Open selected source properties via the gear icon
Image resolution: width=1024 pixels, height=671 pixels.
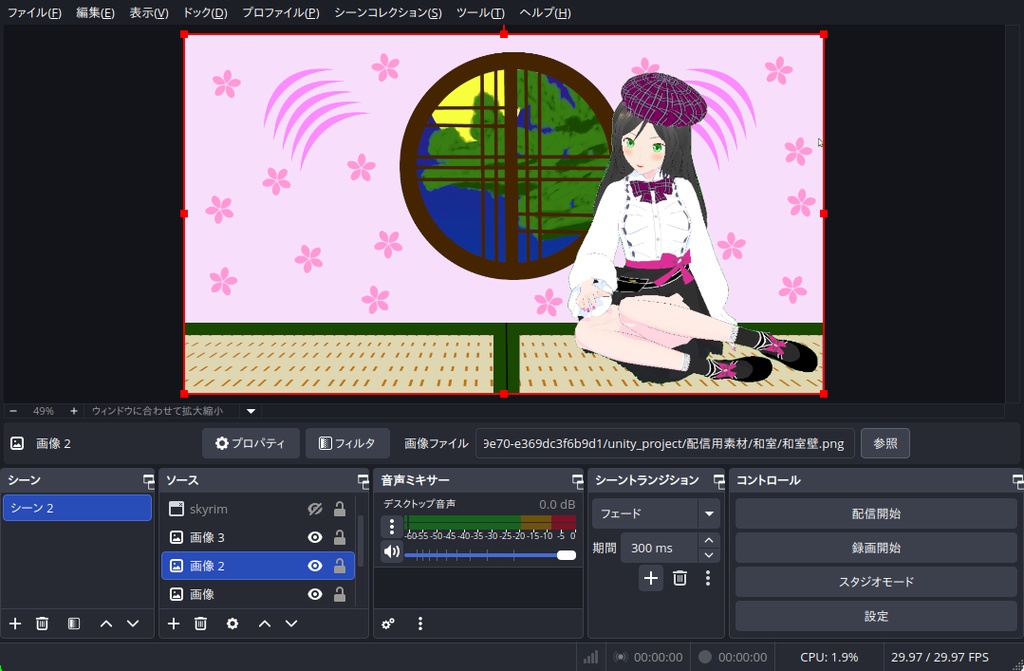[x=232, y=623]
